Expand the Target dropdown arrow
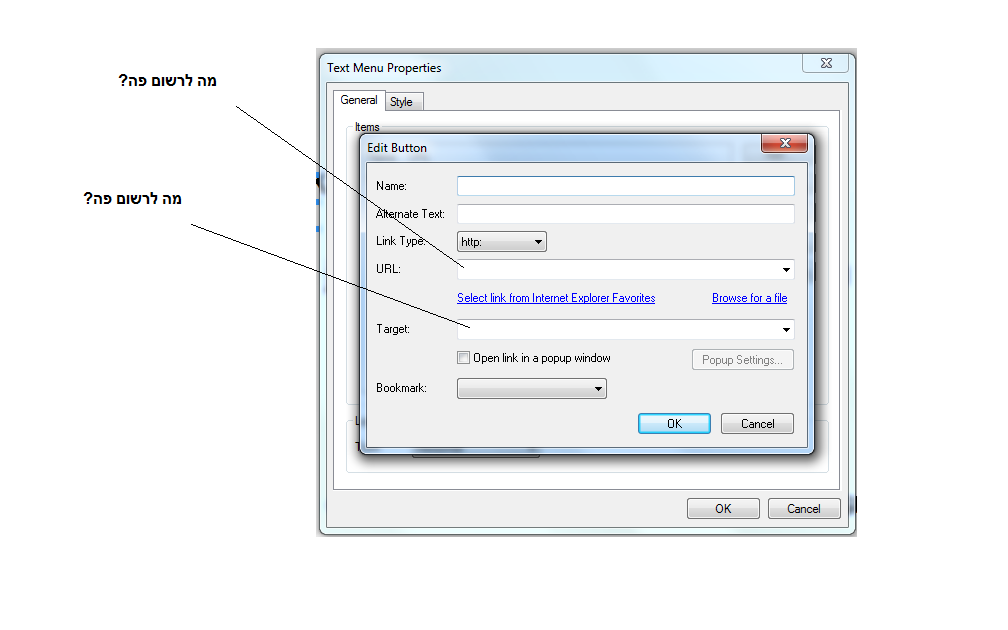 coord(787,330)
